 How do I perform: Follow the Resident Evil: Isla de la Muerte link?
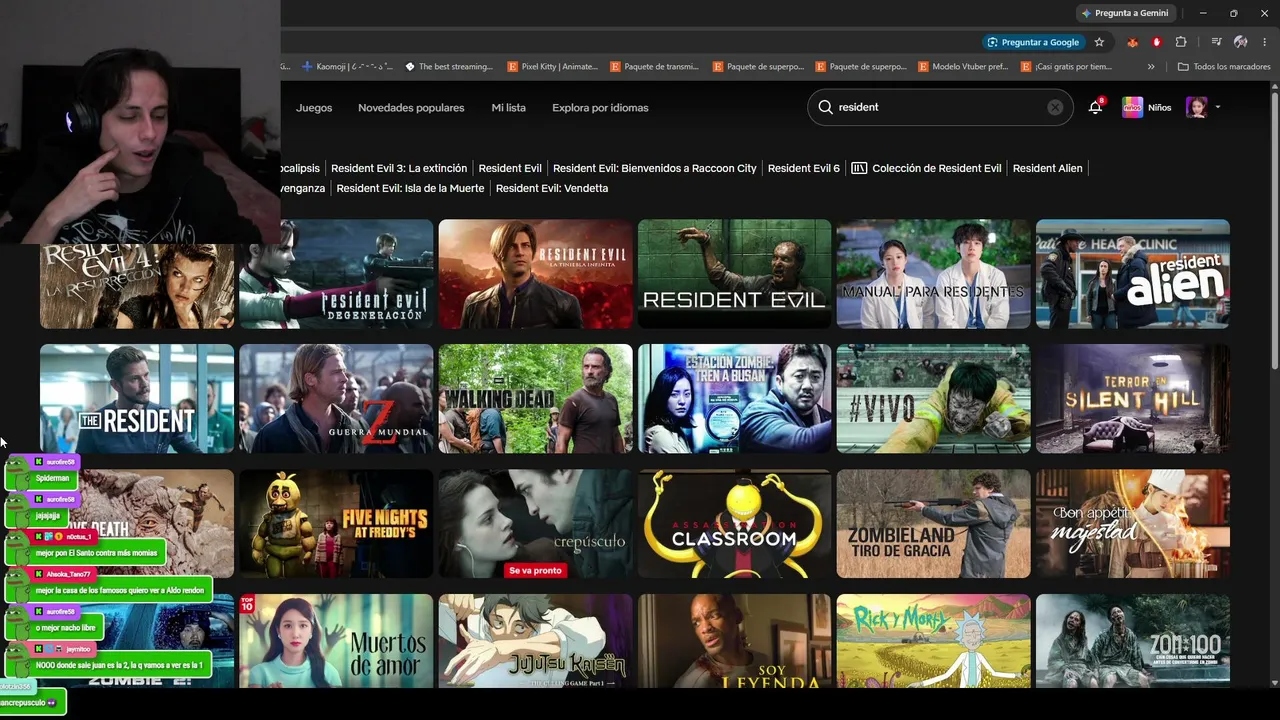[410, 188]
